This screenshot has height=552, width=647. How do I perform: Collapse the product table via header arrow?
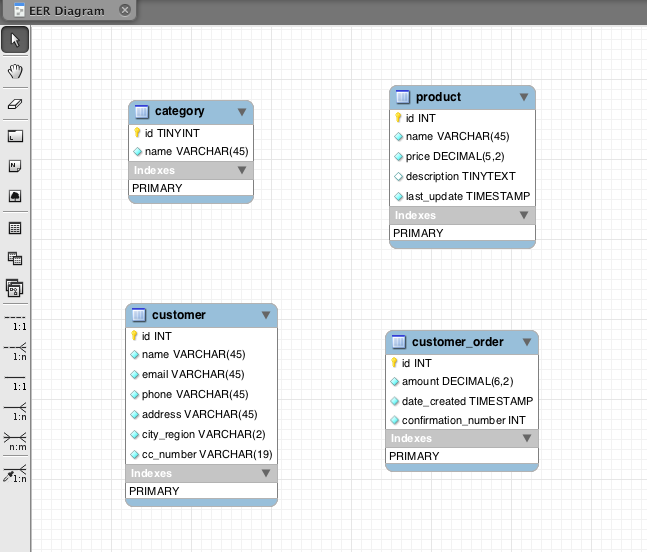pyautogui.click(x=524, y=97)
